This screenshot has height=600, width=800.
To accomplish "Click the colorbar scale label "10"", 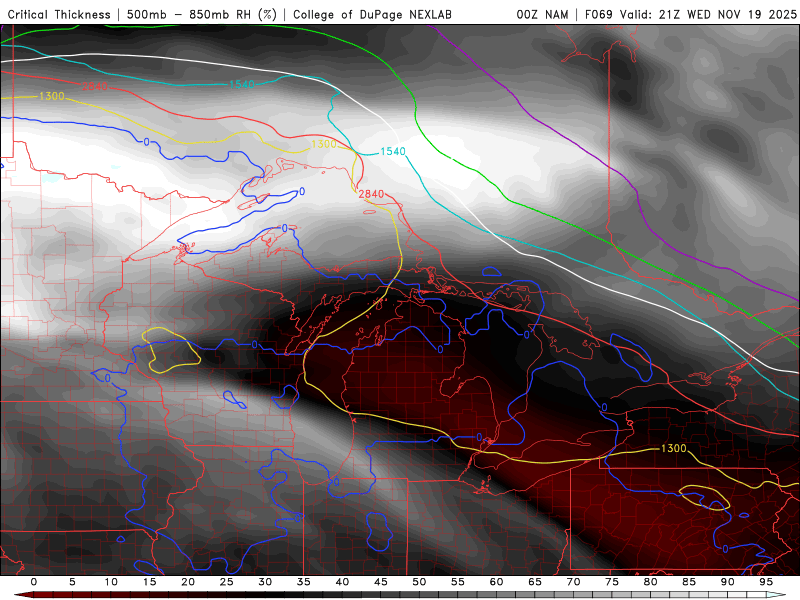I will (x=111, y=582).
